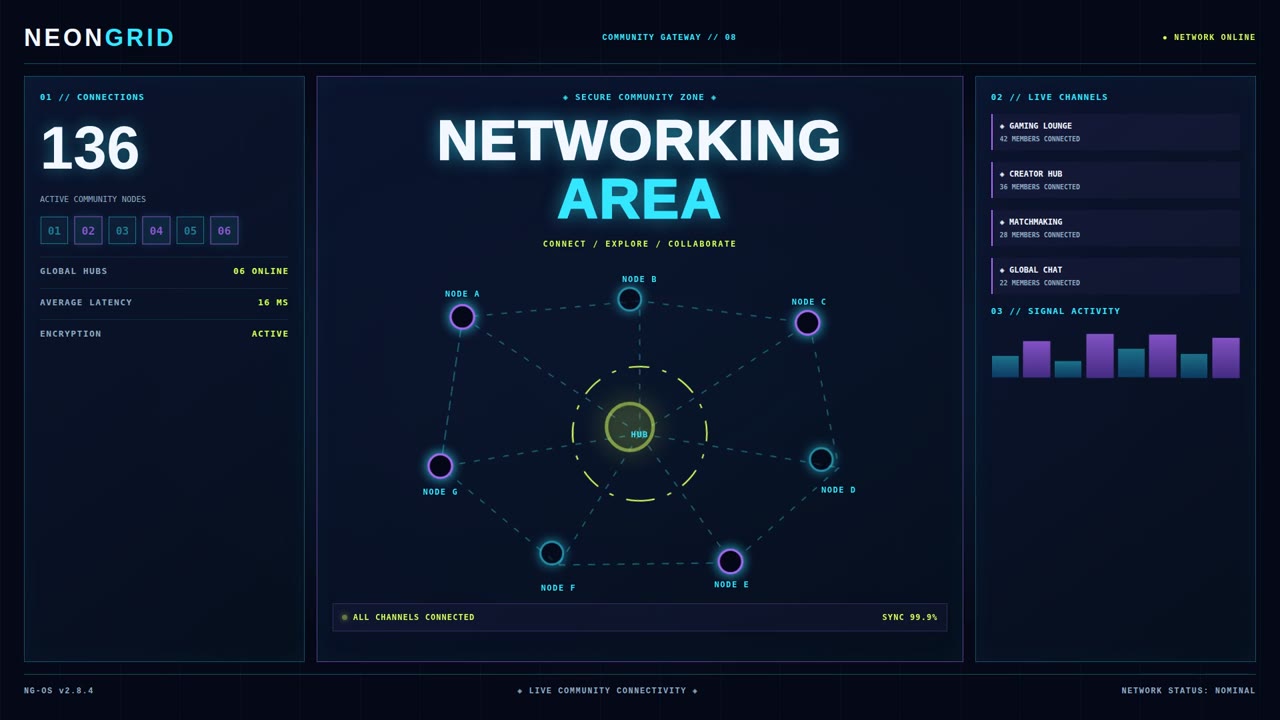Click the "16 MS" average latency value
The image size is (1280, 720).
tap(273, 302)
